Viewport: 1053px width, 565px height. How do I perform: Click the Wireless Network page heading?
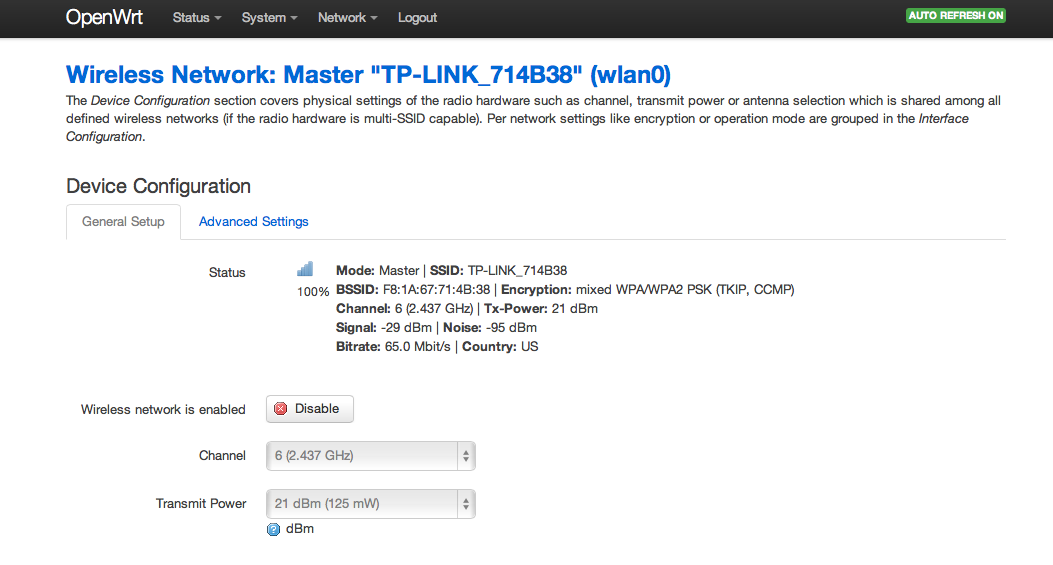(x=368, y=75)
